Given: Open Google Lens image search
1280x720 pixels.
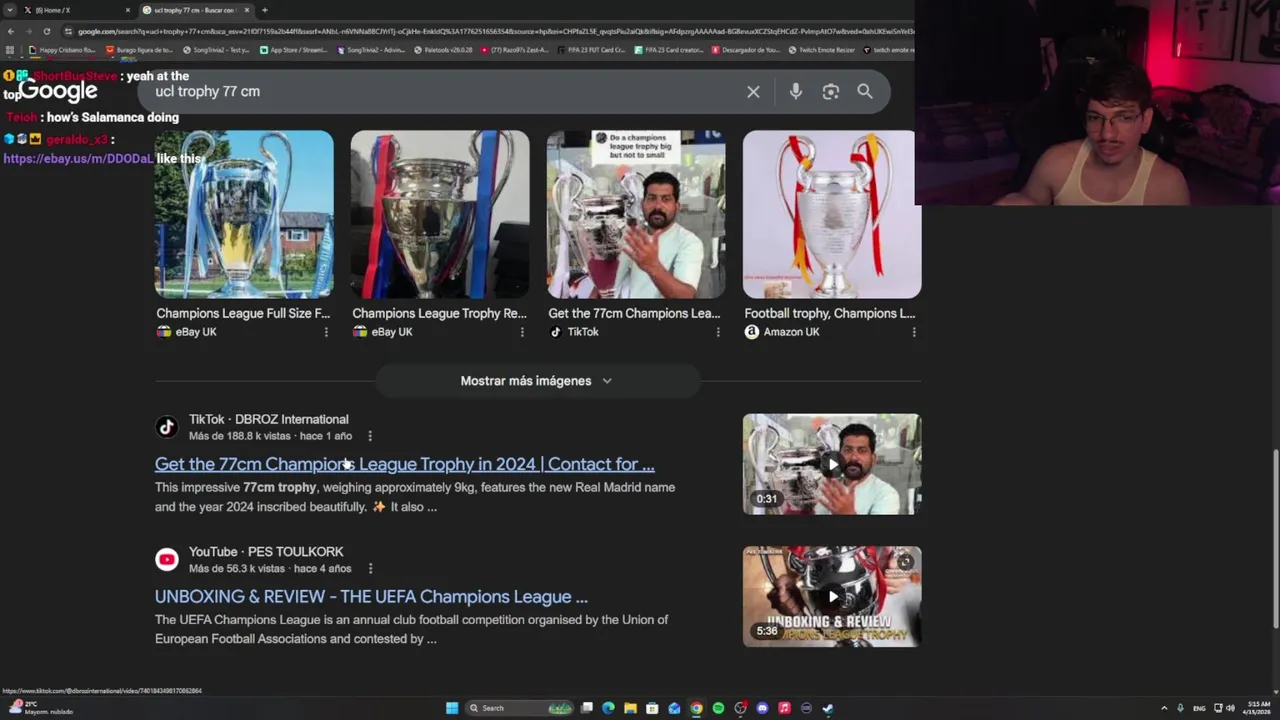Looking at the screenshot, I should point(830,92).
